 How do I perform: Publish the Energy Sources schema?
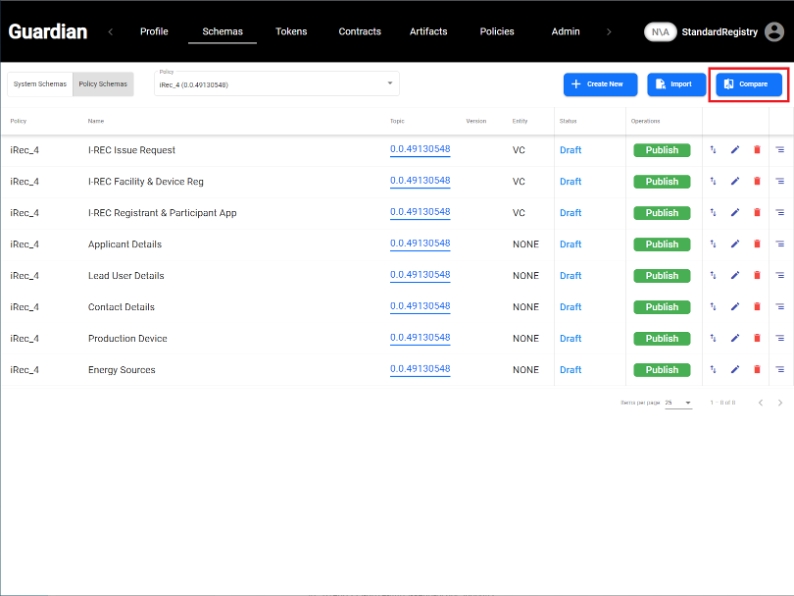tap(661, 370)
